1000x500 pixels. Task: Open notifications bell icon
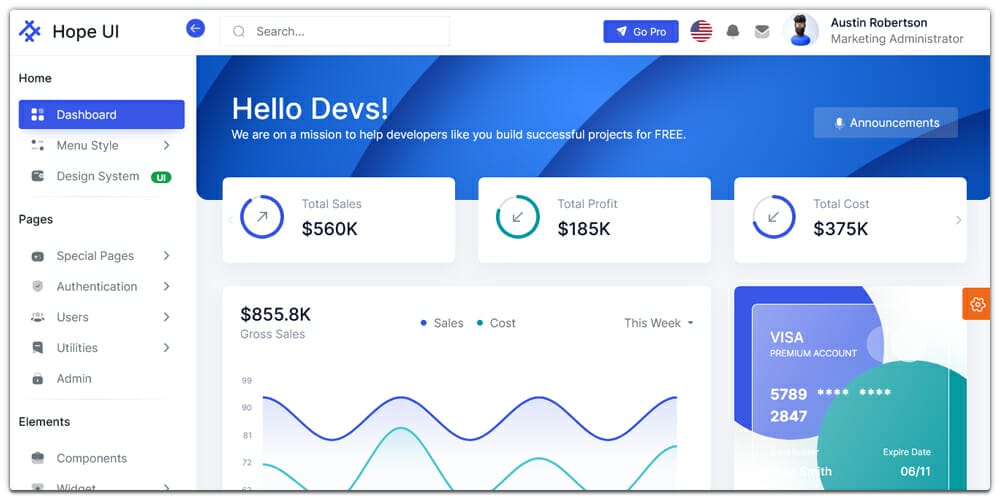(x=733, y=31)
